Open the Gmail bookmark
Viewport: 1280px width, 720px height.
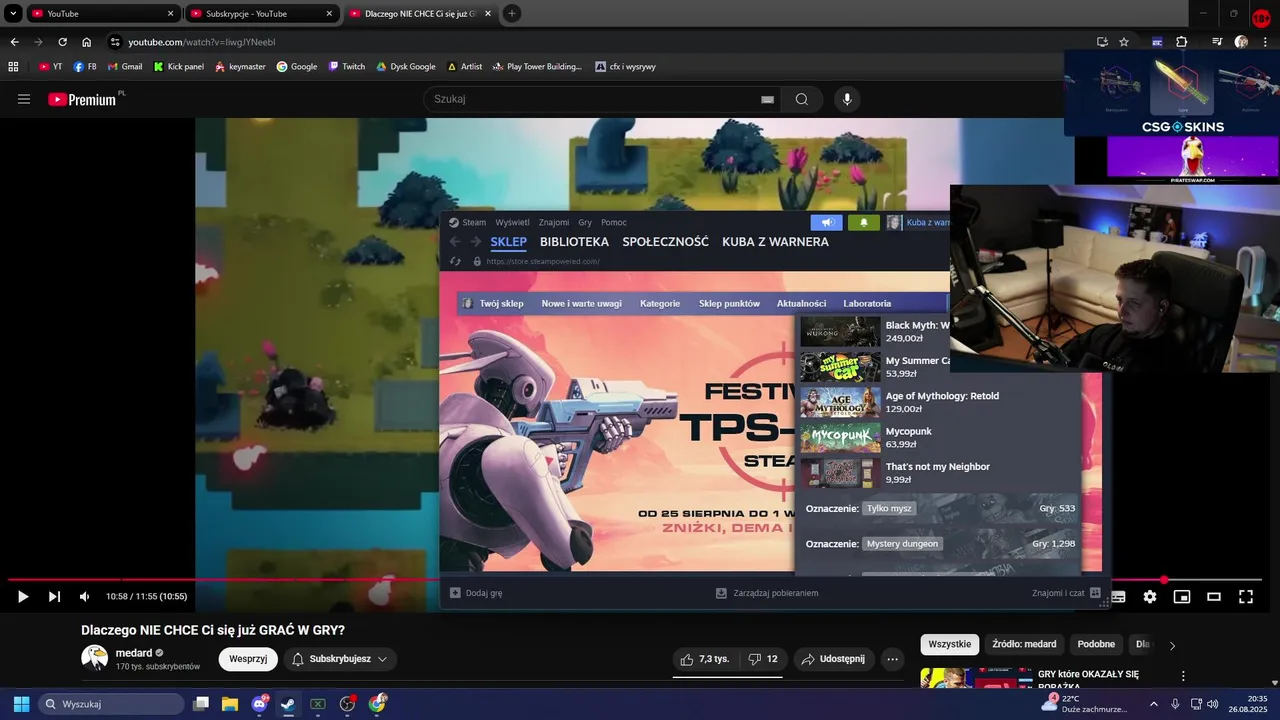pyautogui.click(x=125, y=67)
